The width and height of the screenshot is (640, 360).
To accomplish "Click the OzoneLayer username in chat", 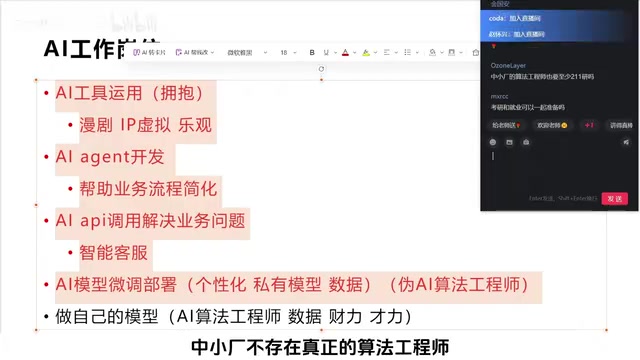I will pyautogui.click(x=508, y=65).
